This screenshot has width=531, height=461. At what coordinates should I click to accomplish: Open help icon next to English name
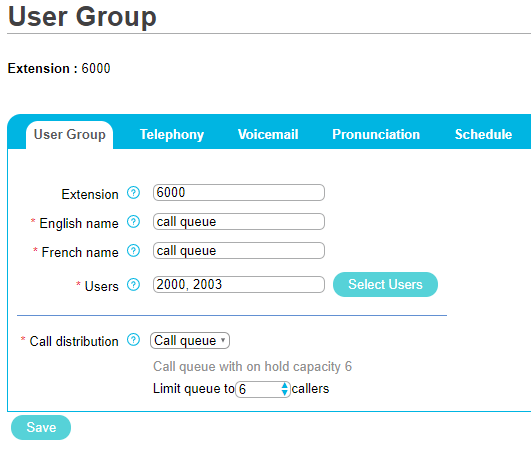click(133, 222)
